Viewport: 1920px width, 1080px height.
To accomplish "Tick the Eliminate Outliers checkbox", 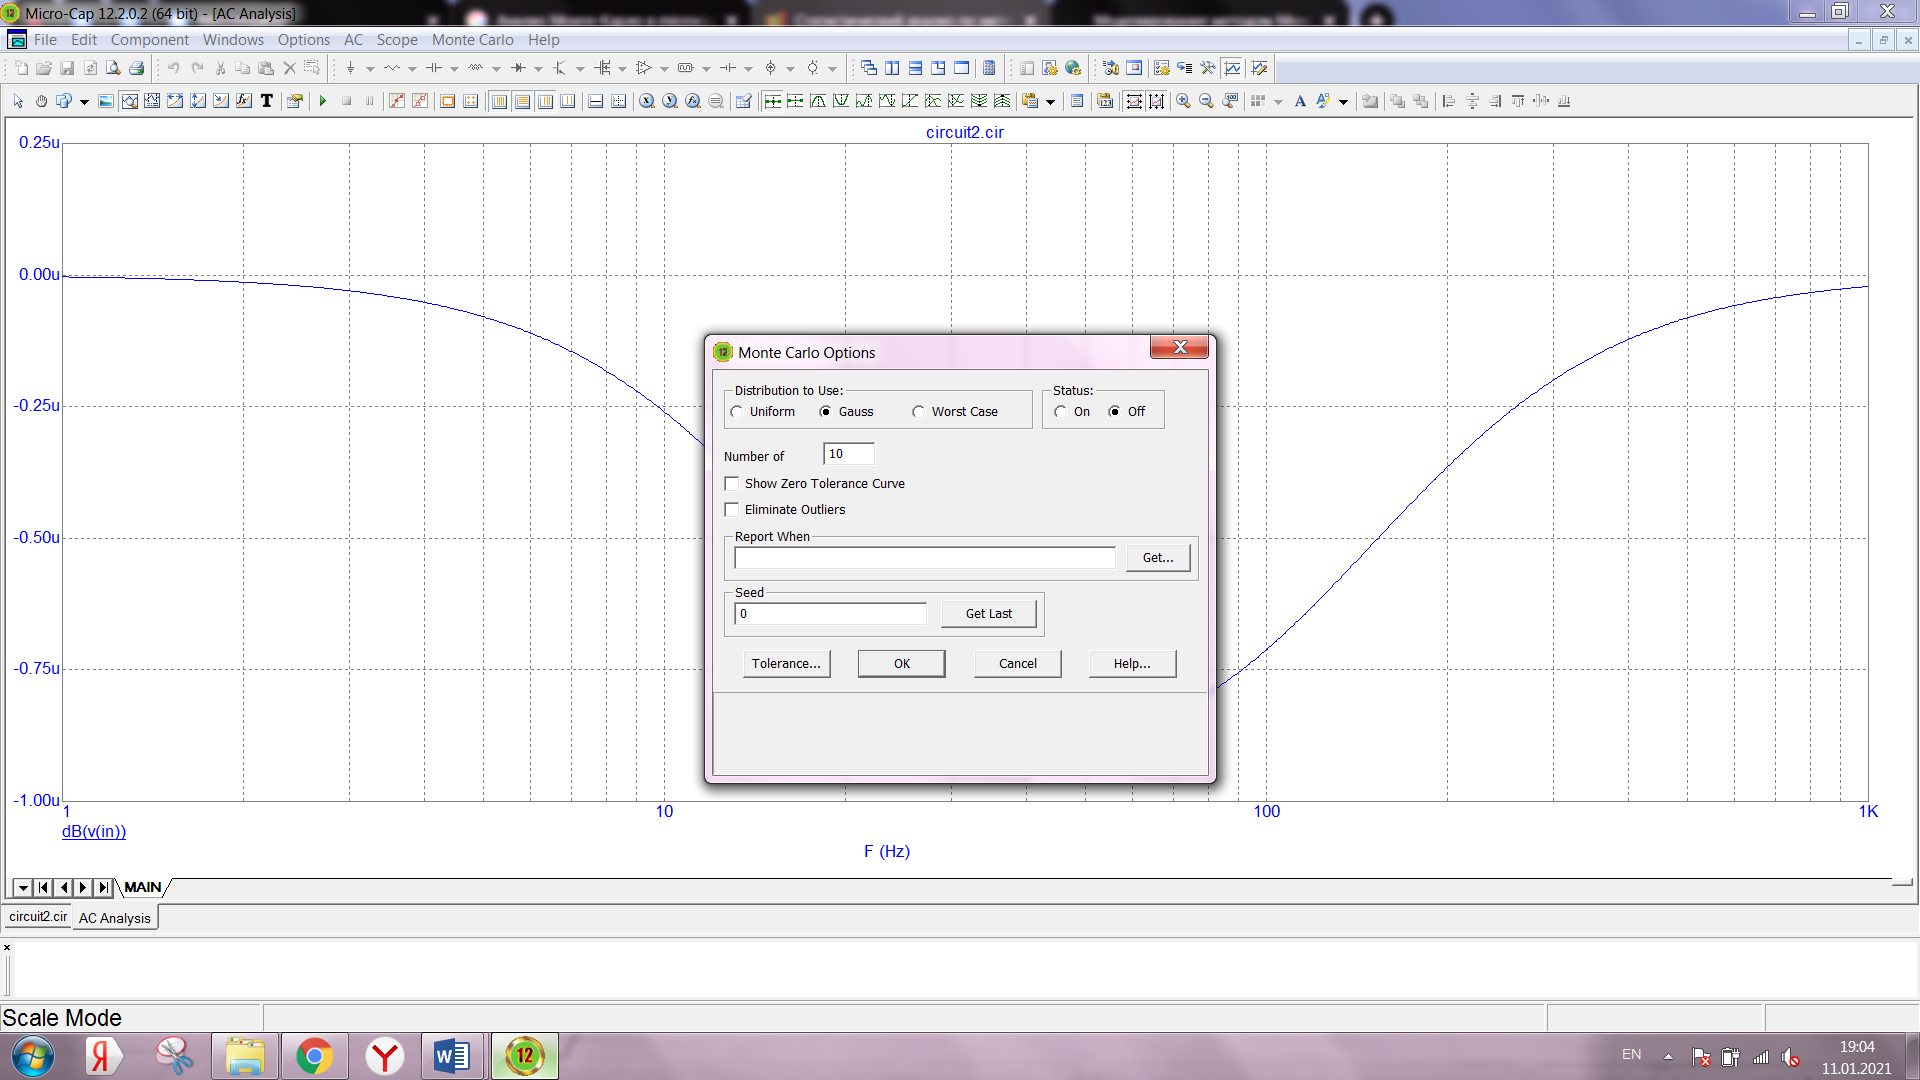I will point(786,510).
